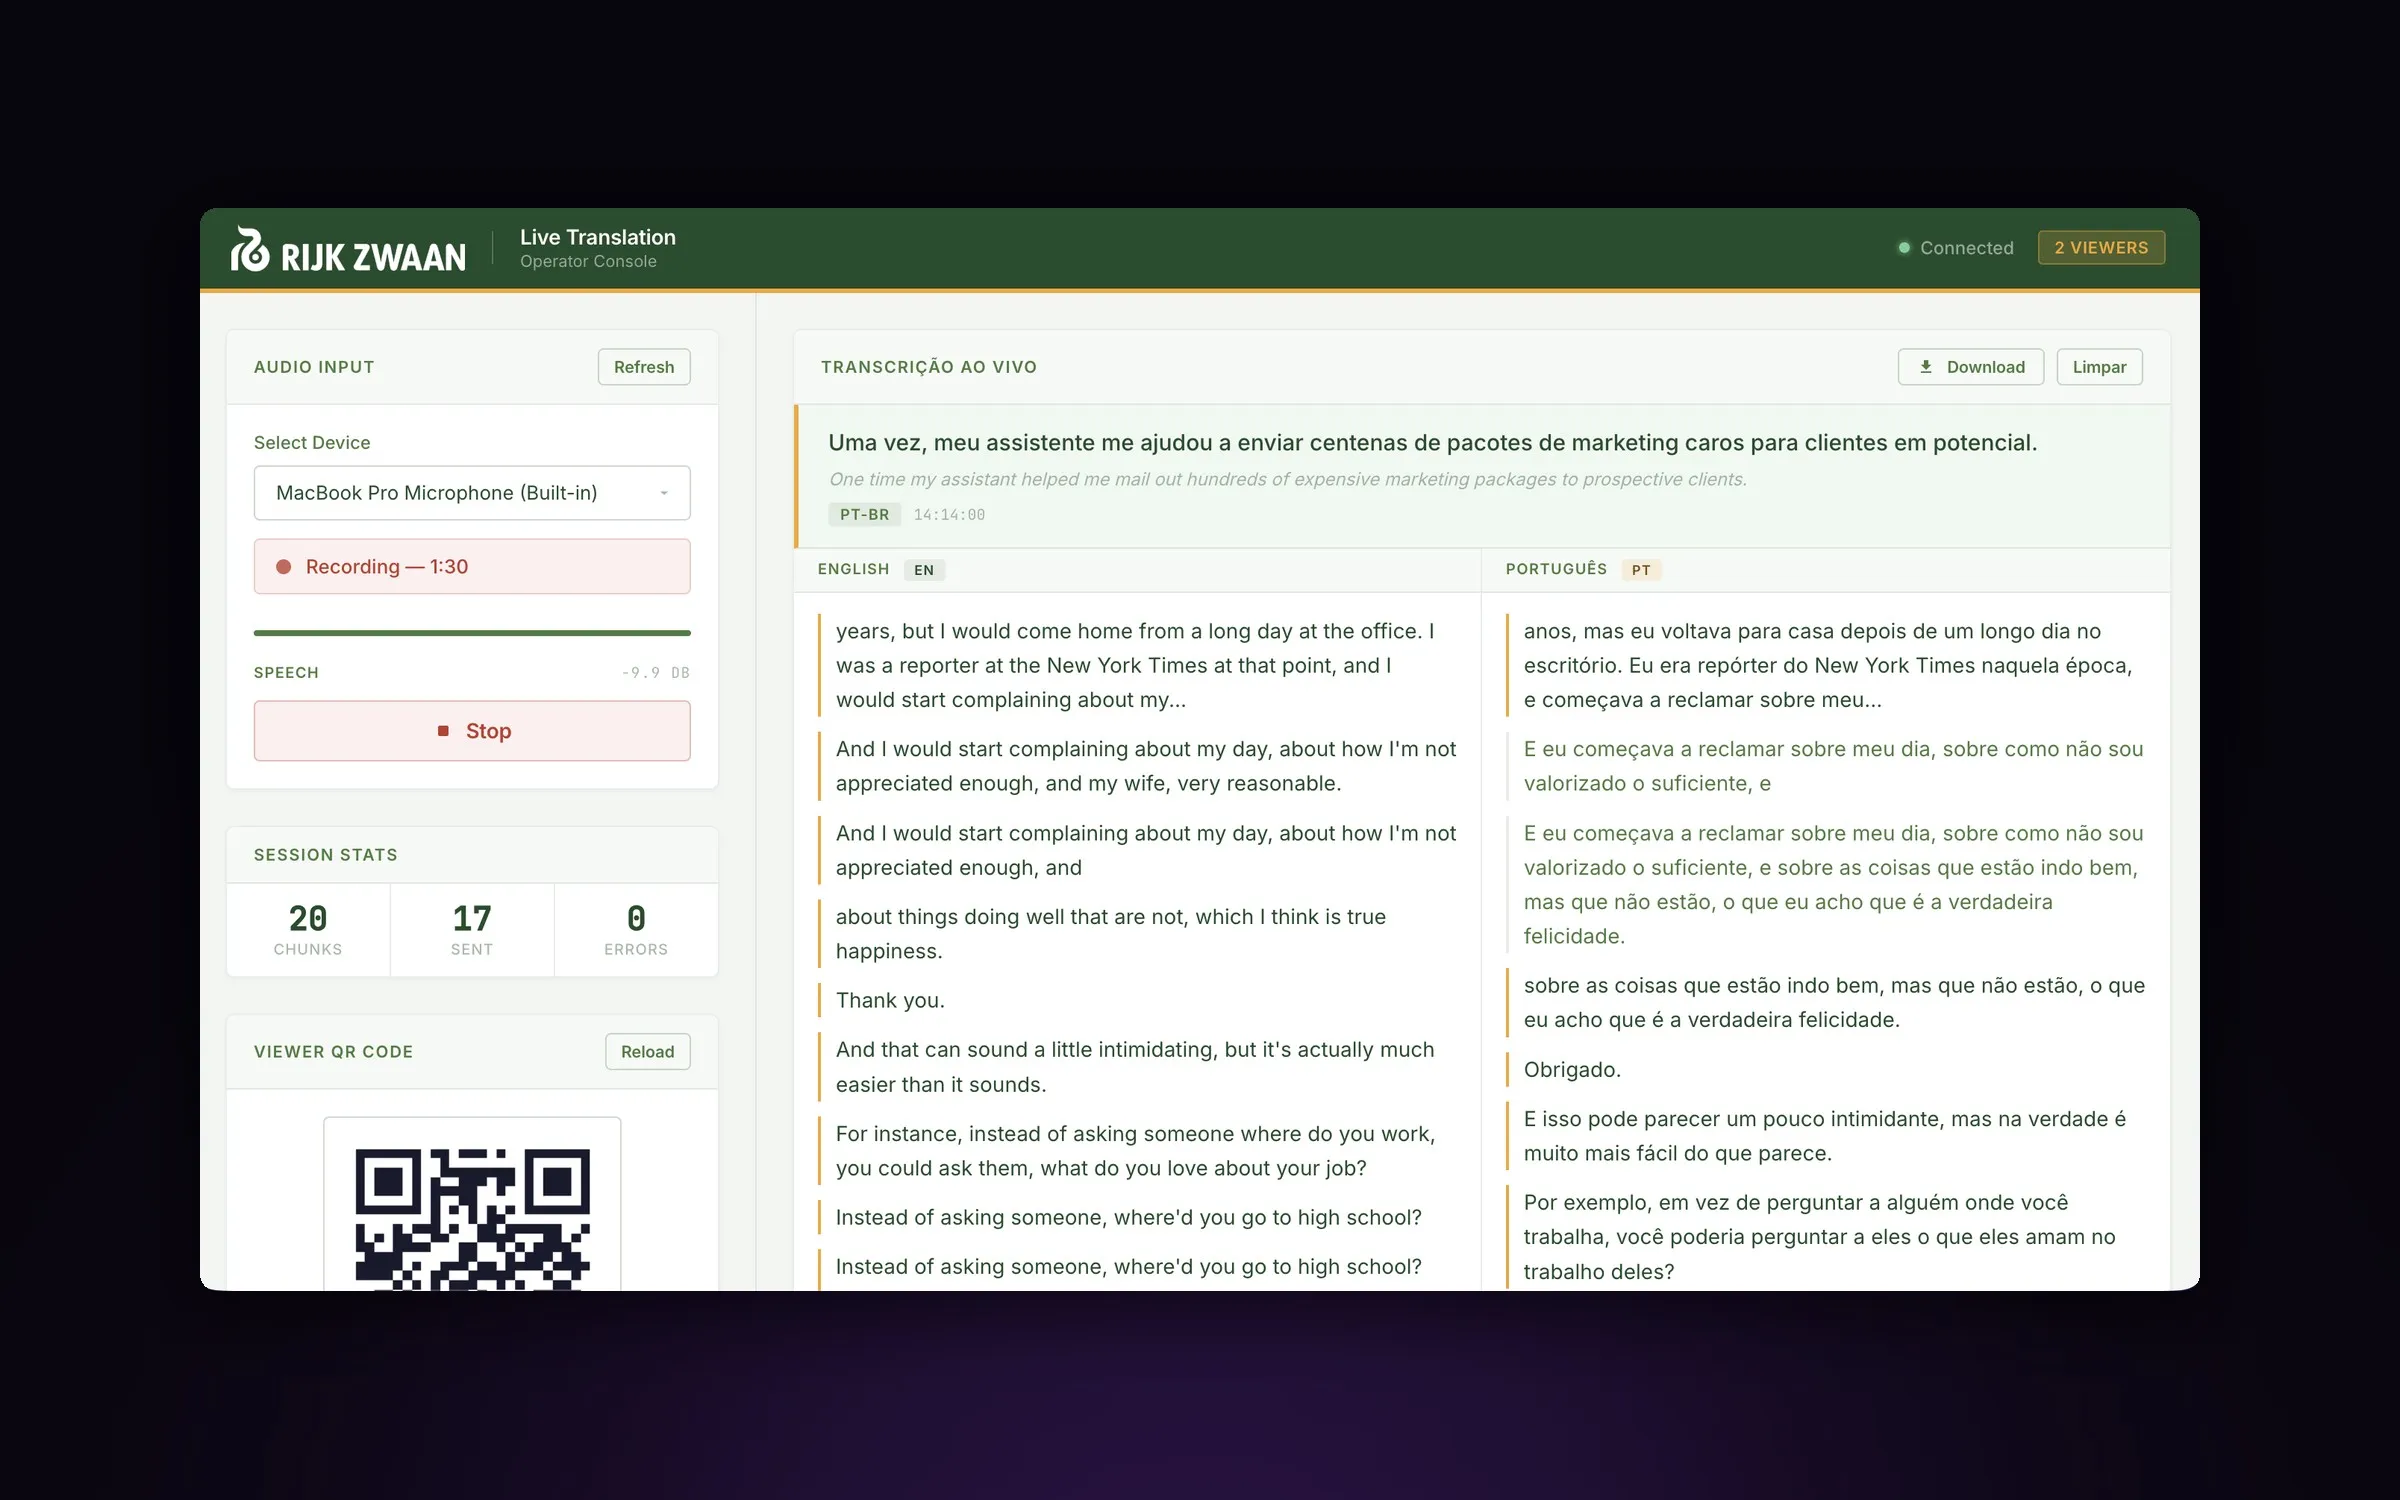The height and width of the screenshot is (1500, 2400).
Task: Click the Select Device label
Action: 312,442
